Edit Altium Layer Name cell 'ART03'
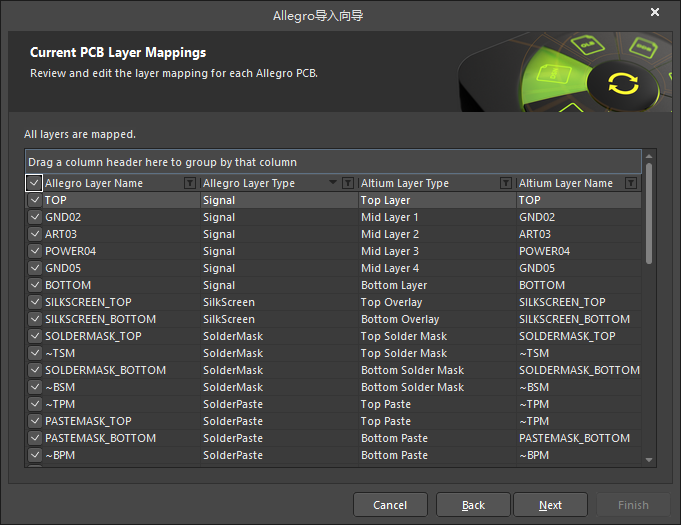Viewport: 681px width, 525px height. [579, 234]
